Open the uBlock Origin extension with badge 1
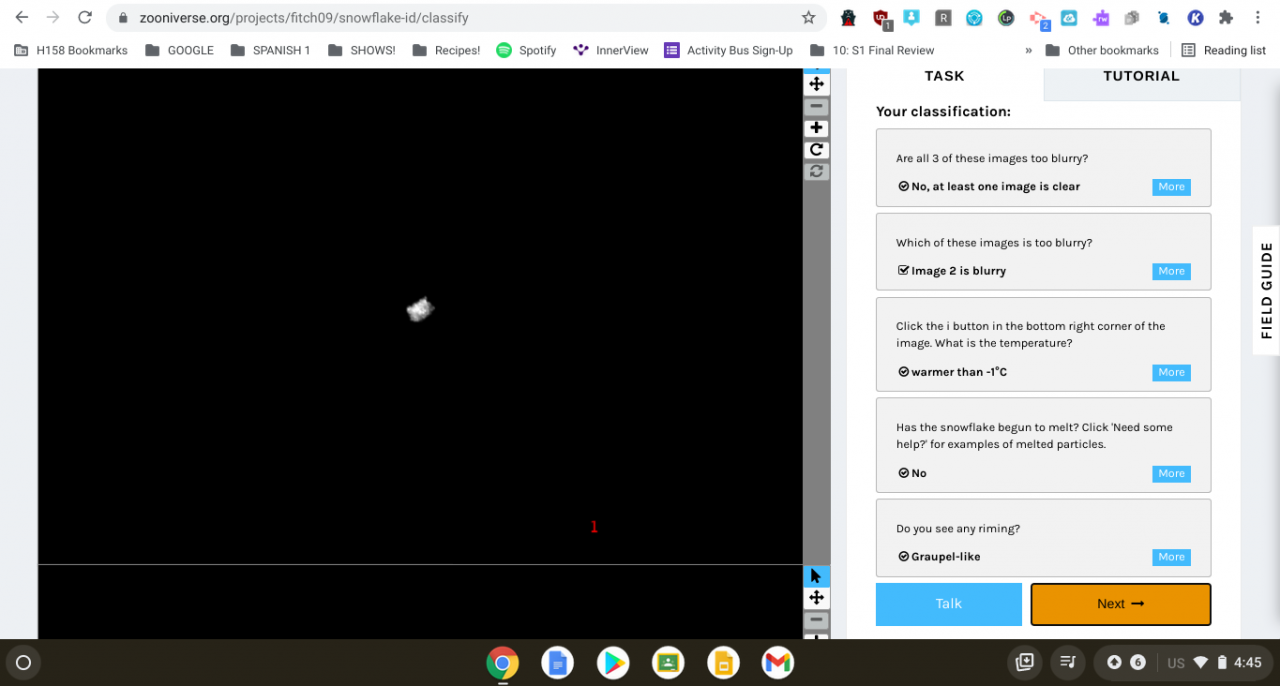 click(x=881, y=18)
